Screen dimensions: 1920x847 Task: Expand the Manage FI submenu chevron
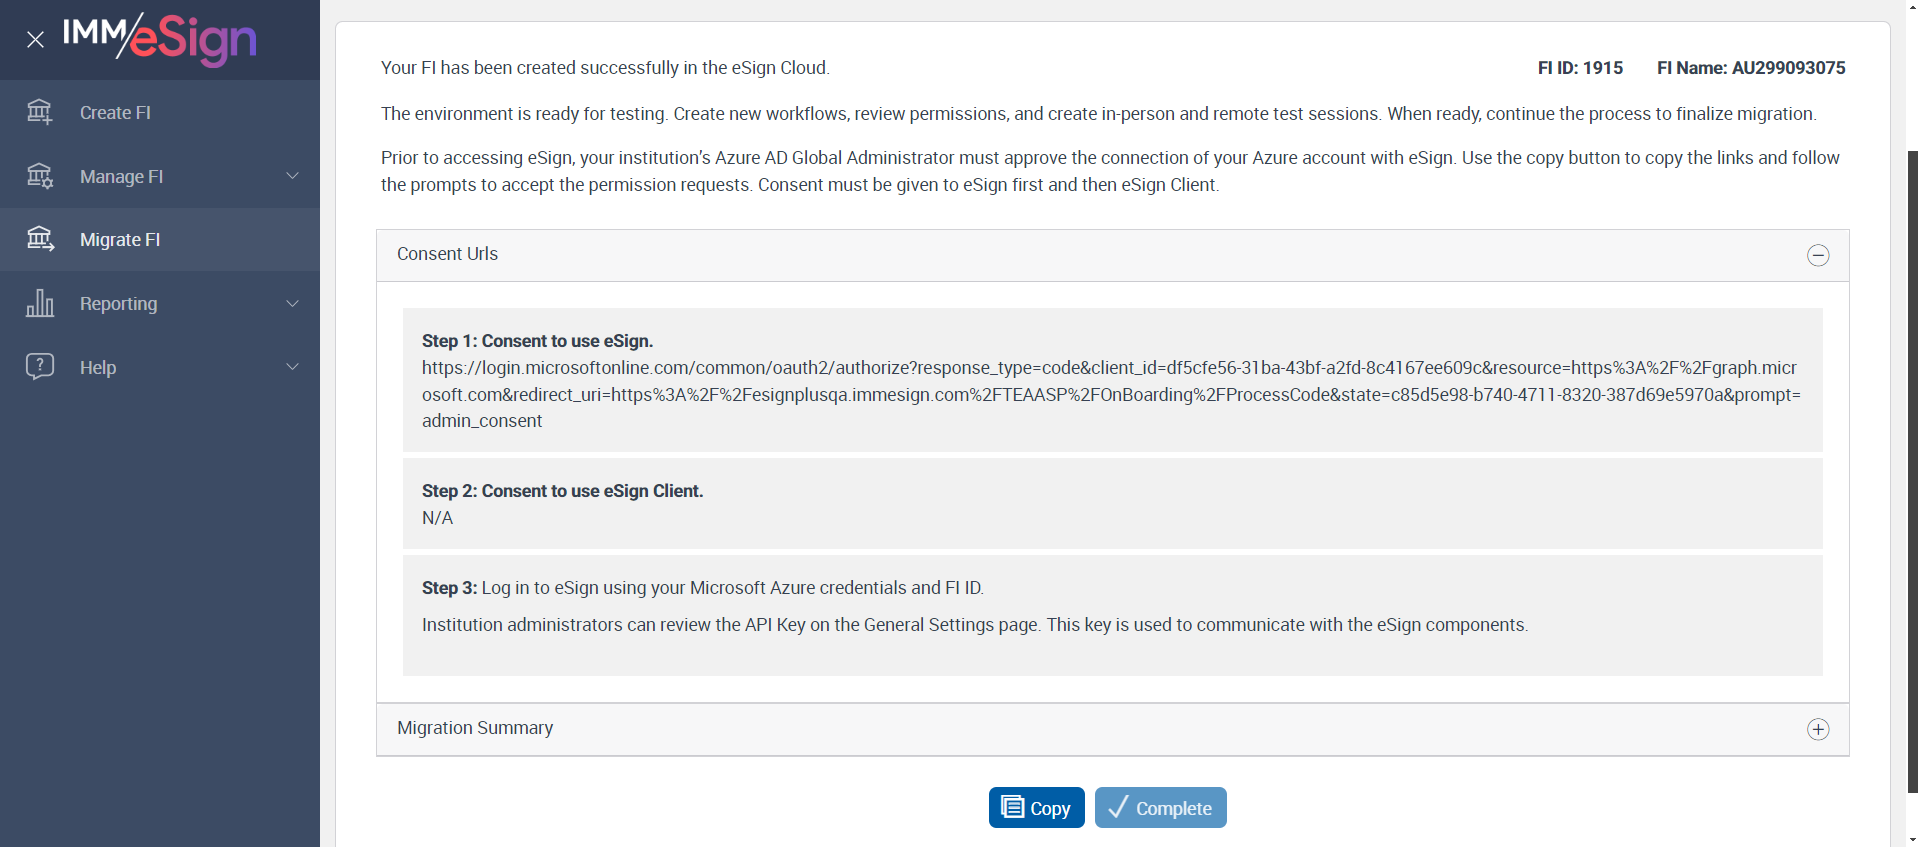[x=292, y=176]
